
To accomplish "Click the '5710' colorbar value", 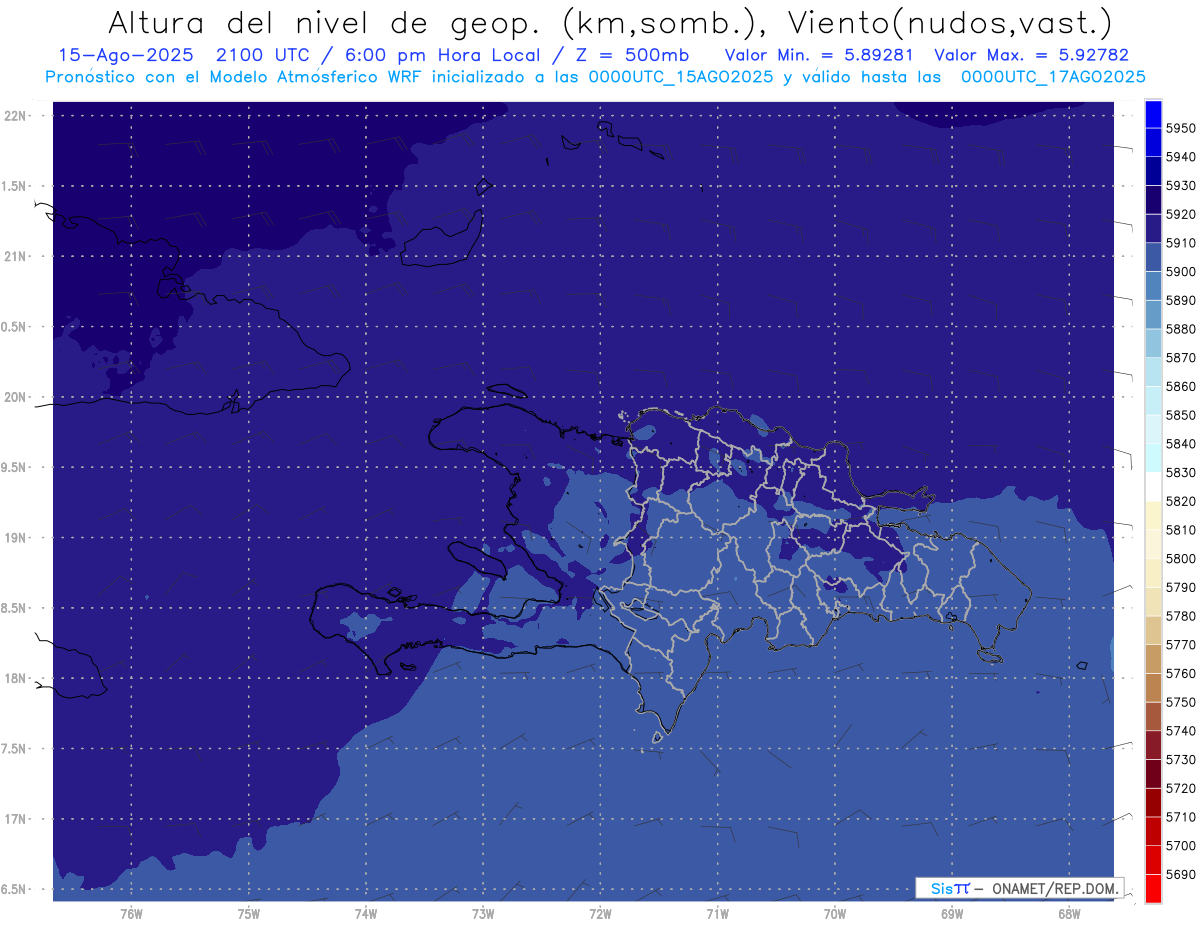I will coord(1180,817).
